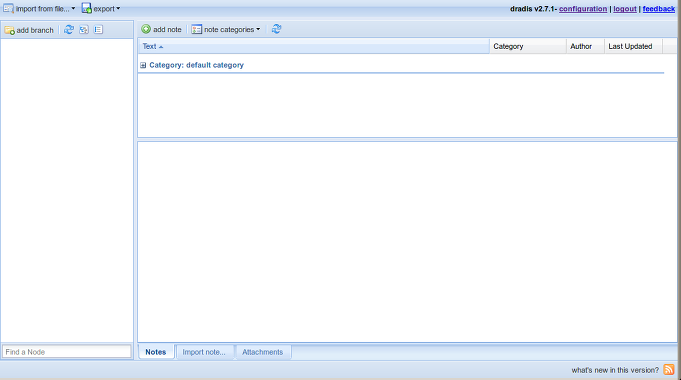This screenshot has height=380, width=681.
Task: Select the 'Category: default category' row text
Action: tap(196, 65)
